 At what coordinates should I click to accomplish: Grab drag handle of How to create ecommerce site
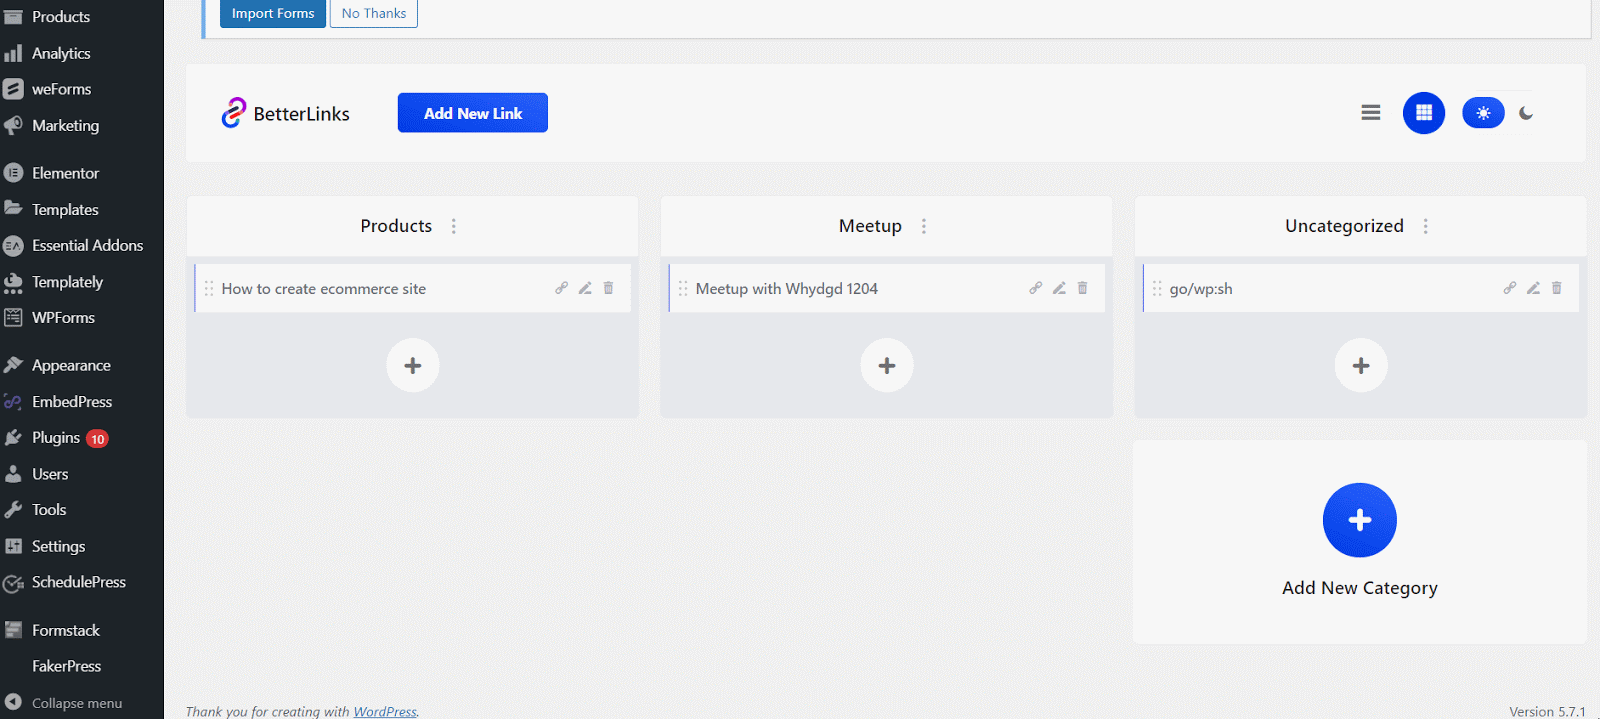(x=209, y=288)
